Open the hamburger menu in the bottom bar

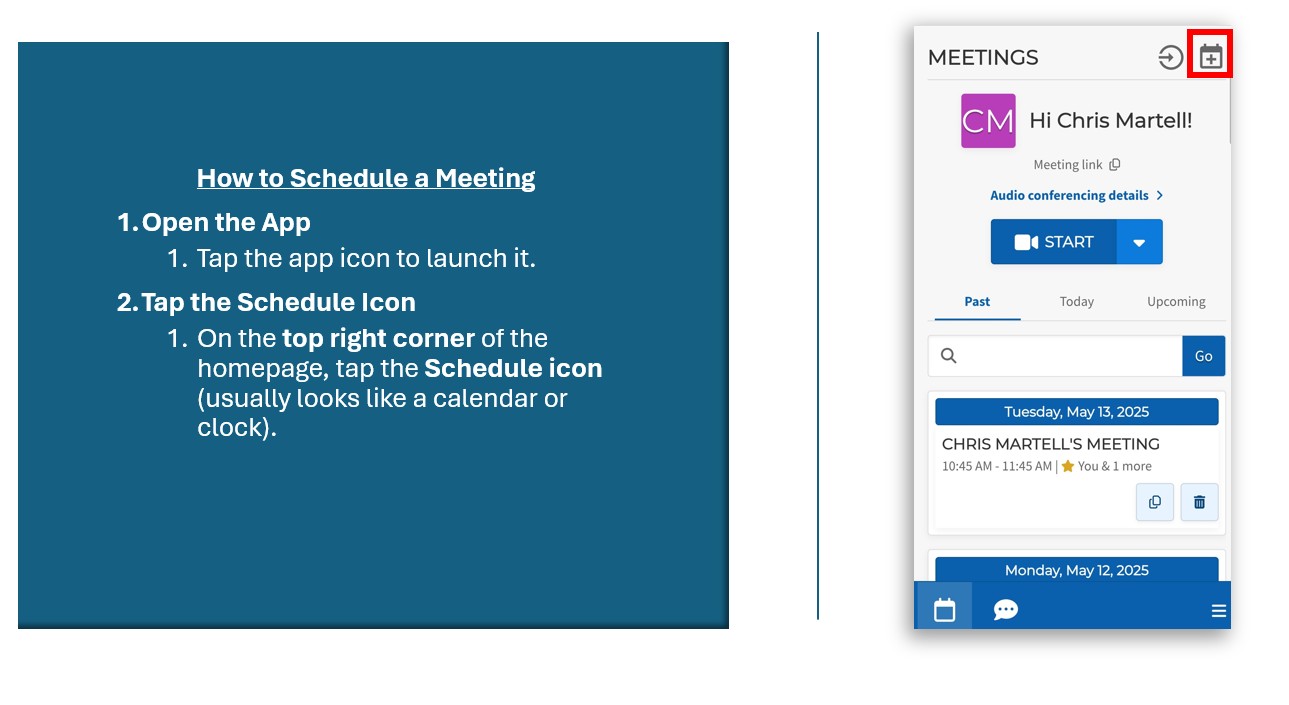1218,611
